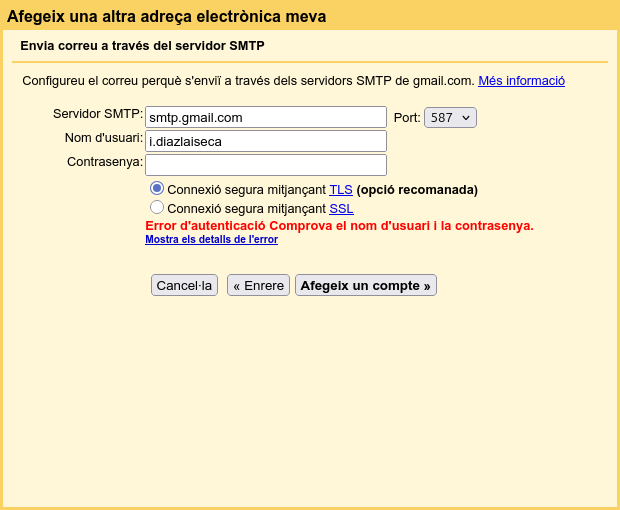This screenshot has height=510, width=620.
Task: Choose the SSL secure connection radio button
Action: pyautogui.click(x=157, y=208)
